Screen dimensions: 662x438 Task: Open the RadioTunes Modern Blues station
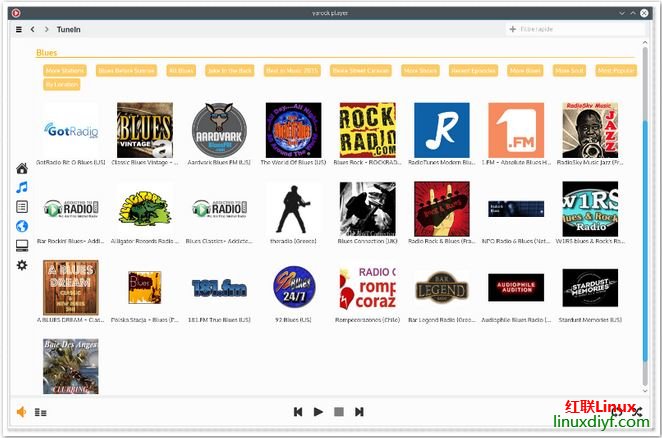[442, 130]
